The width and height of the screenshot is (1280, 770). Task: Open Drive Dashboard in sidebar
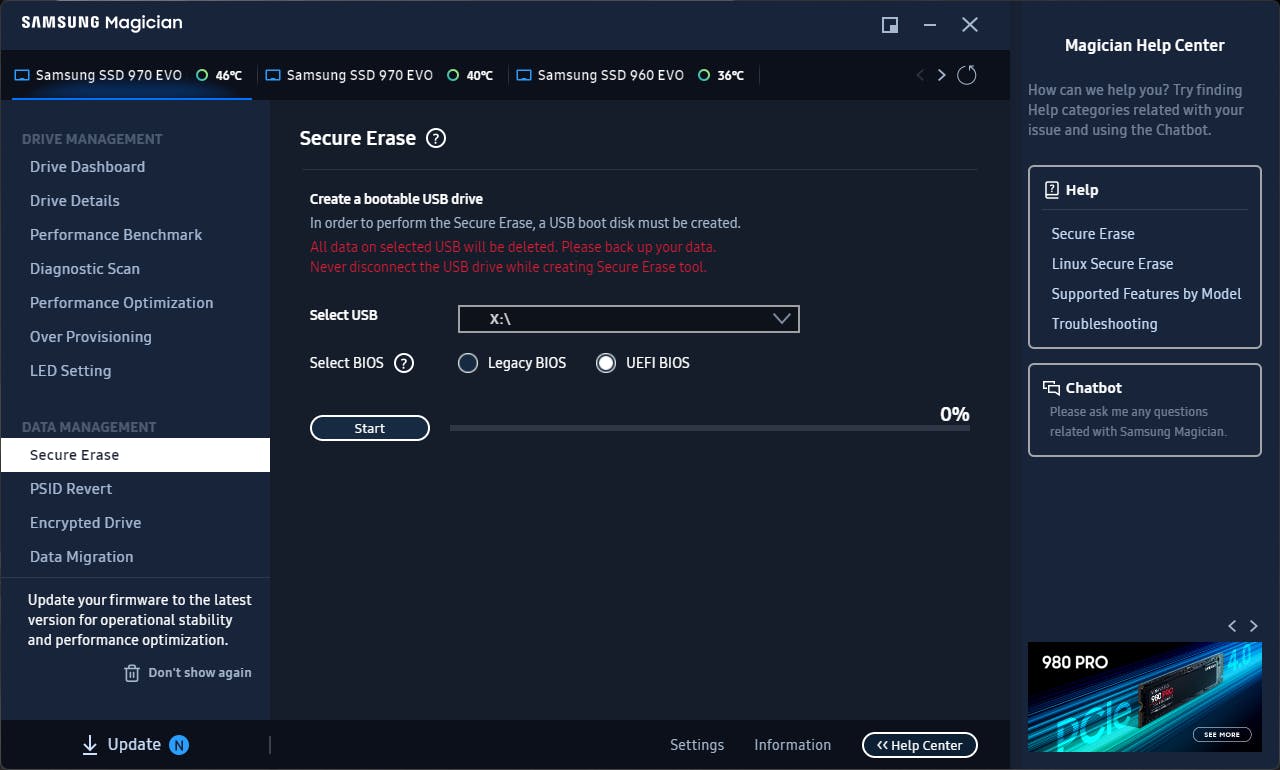point(87,167)
